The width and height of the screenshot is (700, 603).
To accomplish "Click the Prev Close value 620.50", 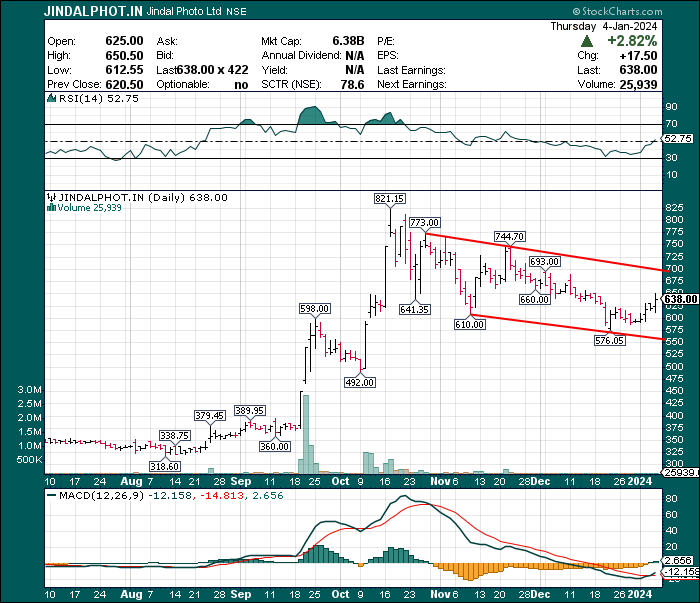I will [124, 85].
